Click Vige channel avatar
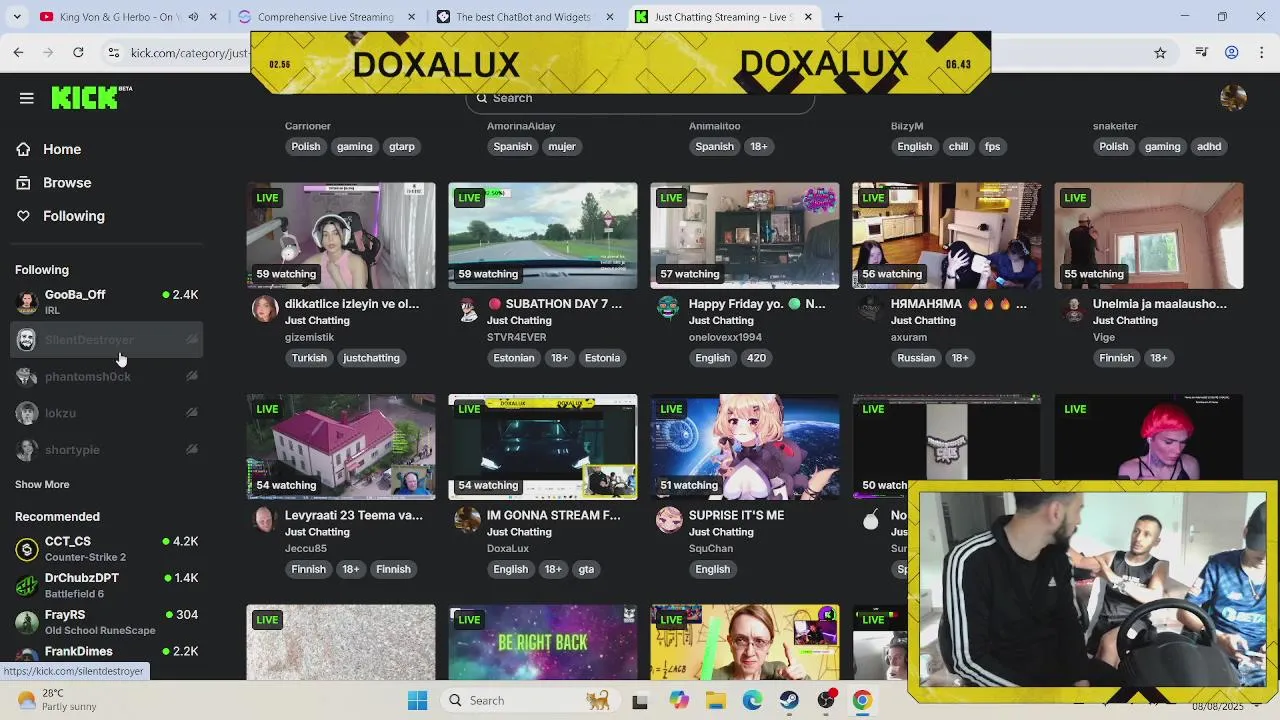Screen dimensions: 1280x720 (1073, 309)
